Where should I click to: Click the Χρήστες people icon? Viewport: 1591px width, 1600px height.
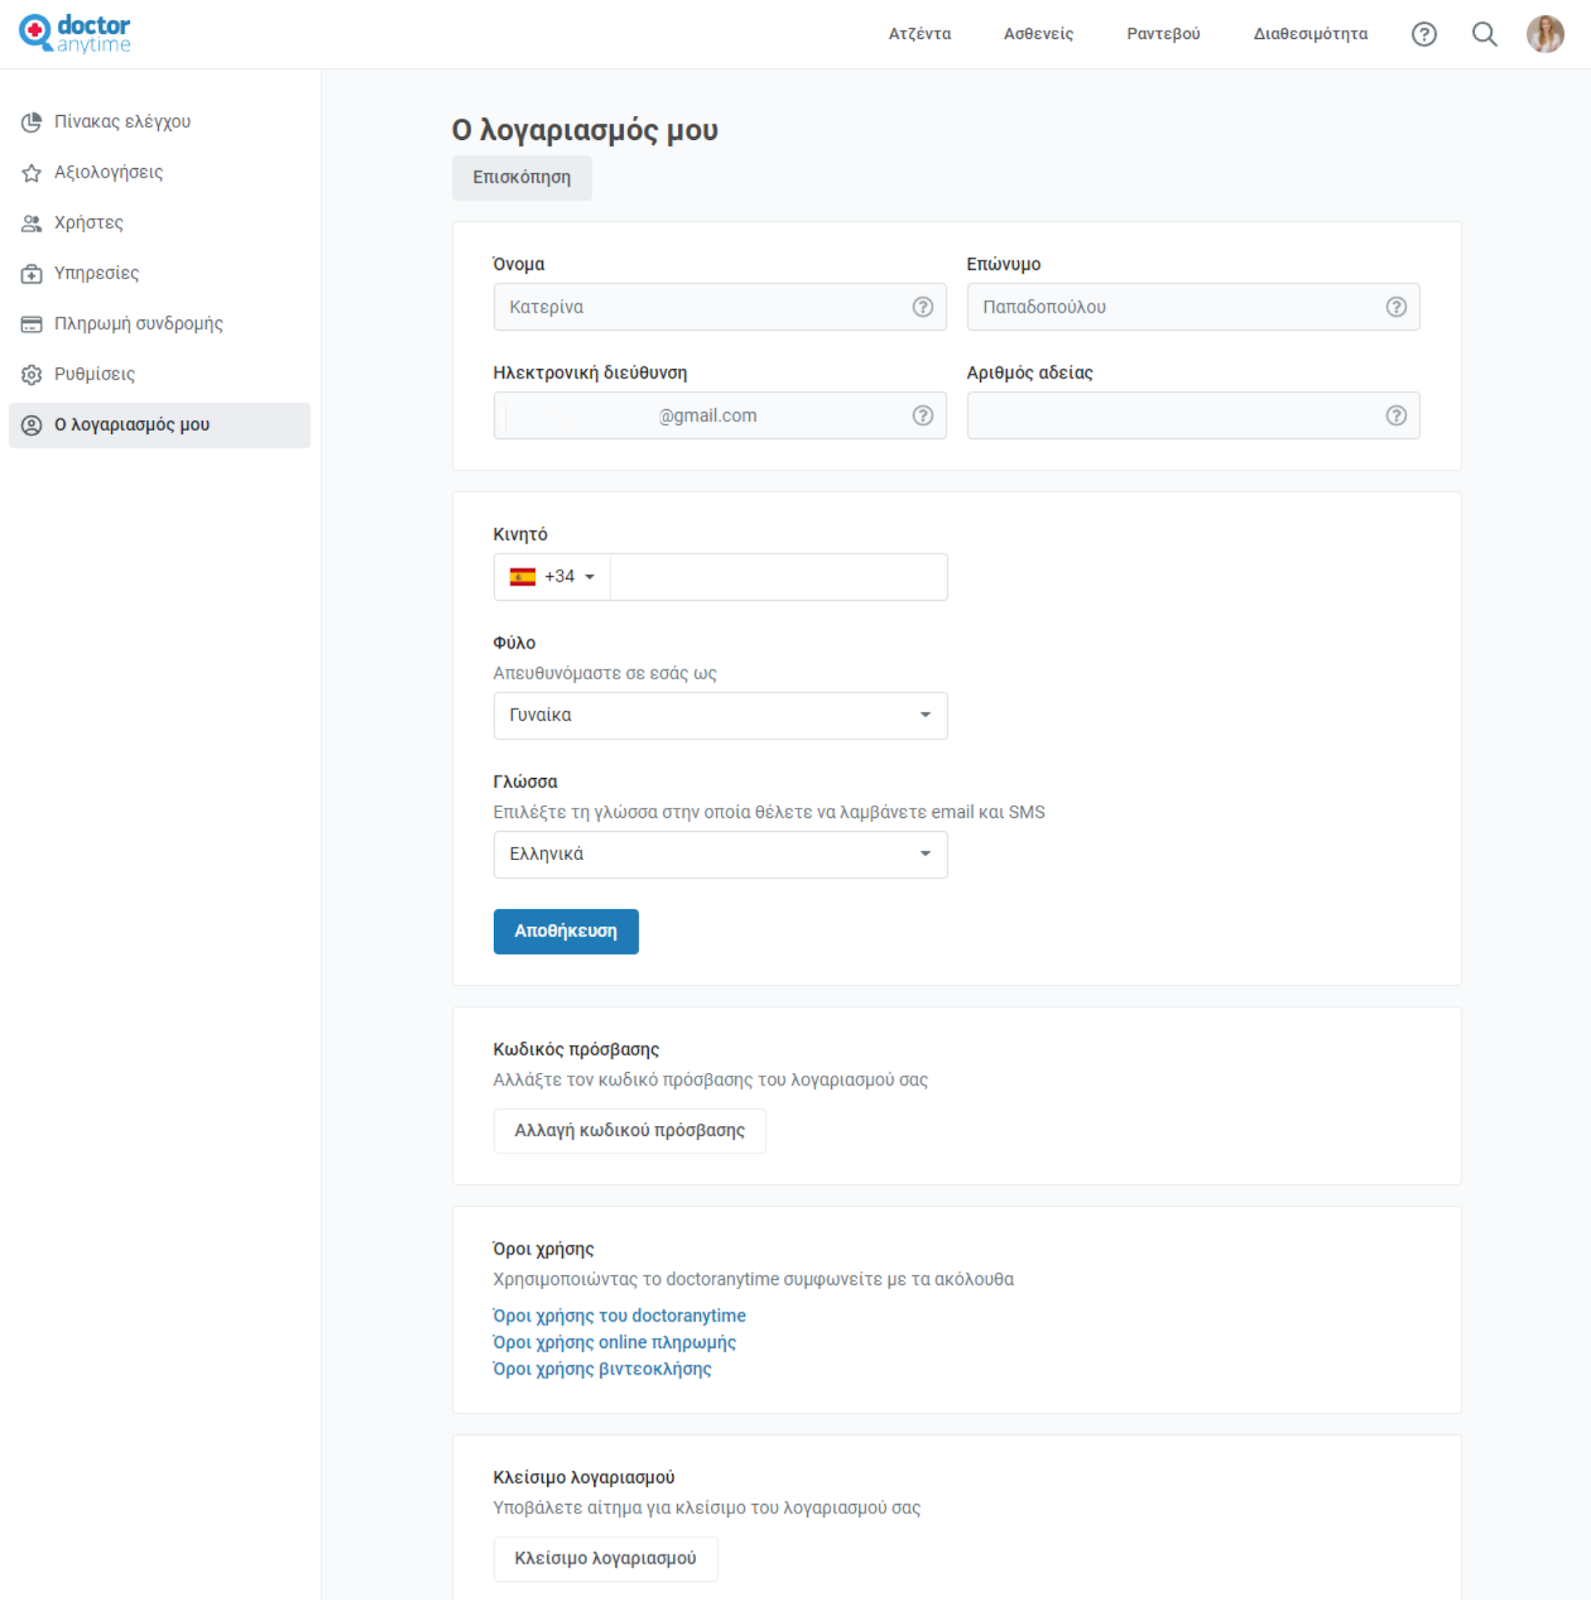(32, 223)
